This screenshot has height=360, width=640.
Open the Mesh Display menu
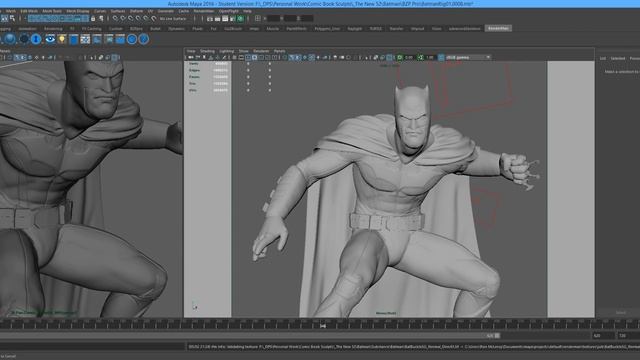point(78,11)
